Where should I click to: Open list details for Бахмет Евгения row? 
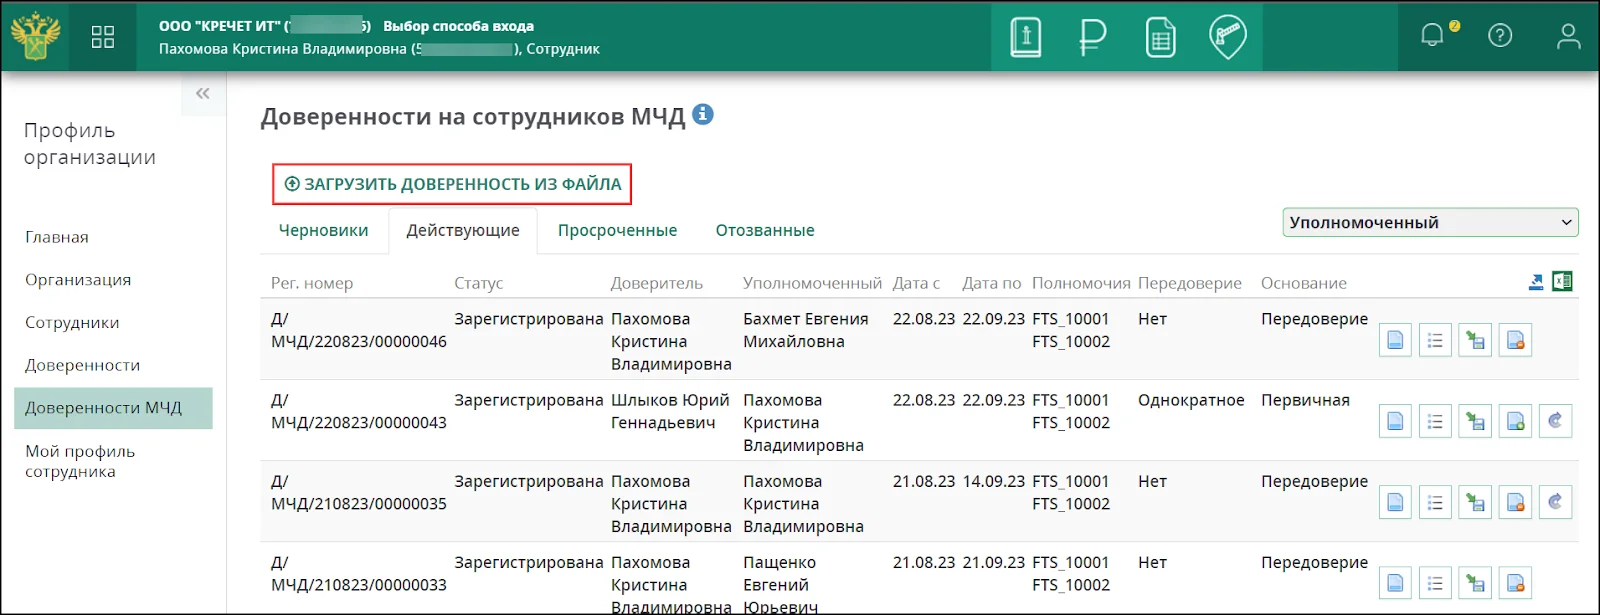1435,341
